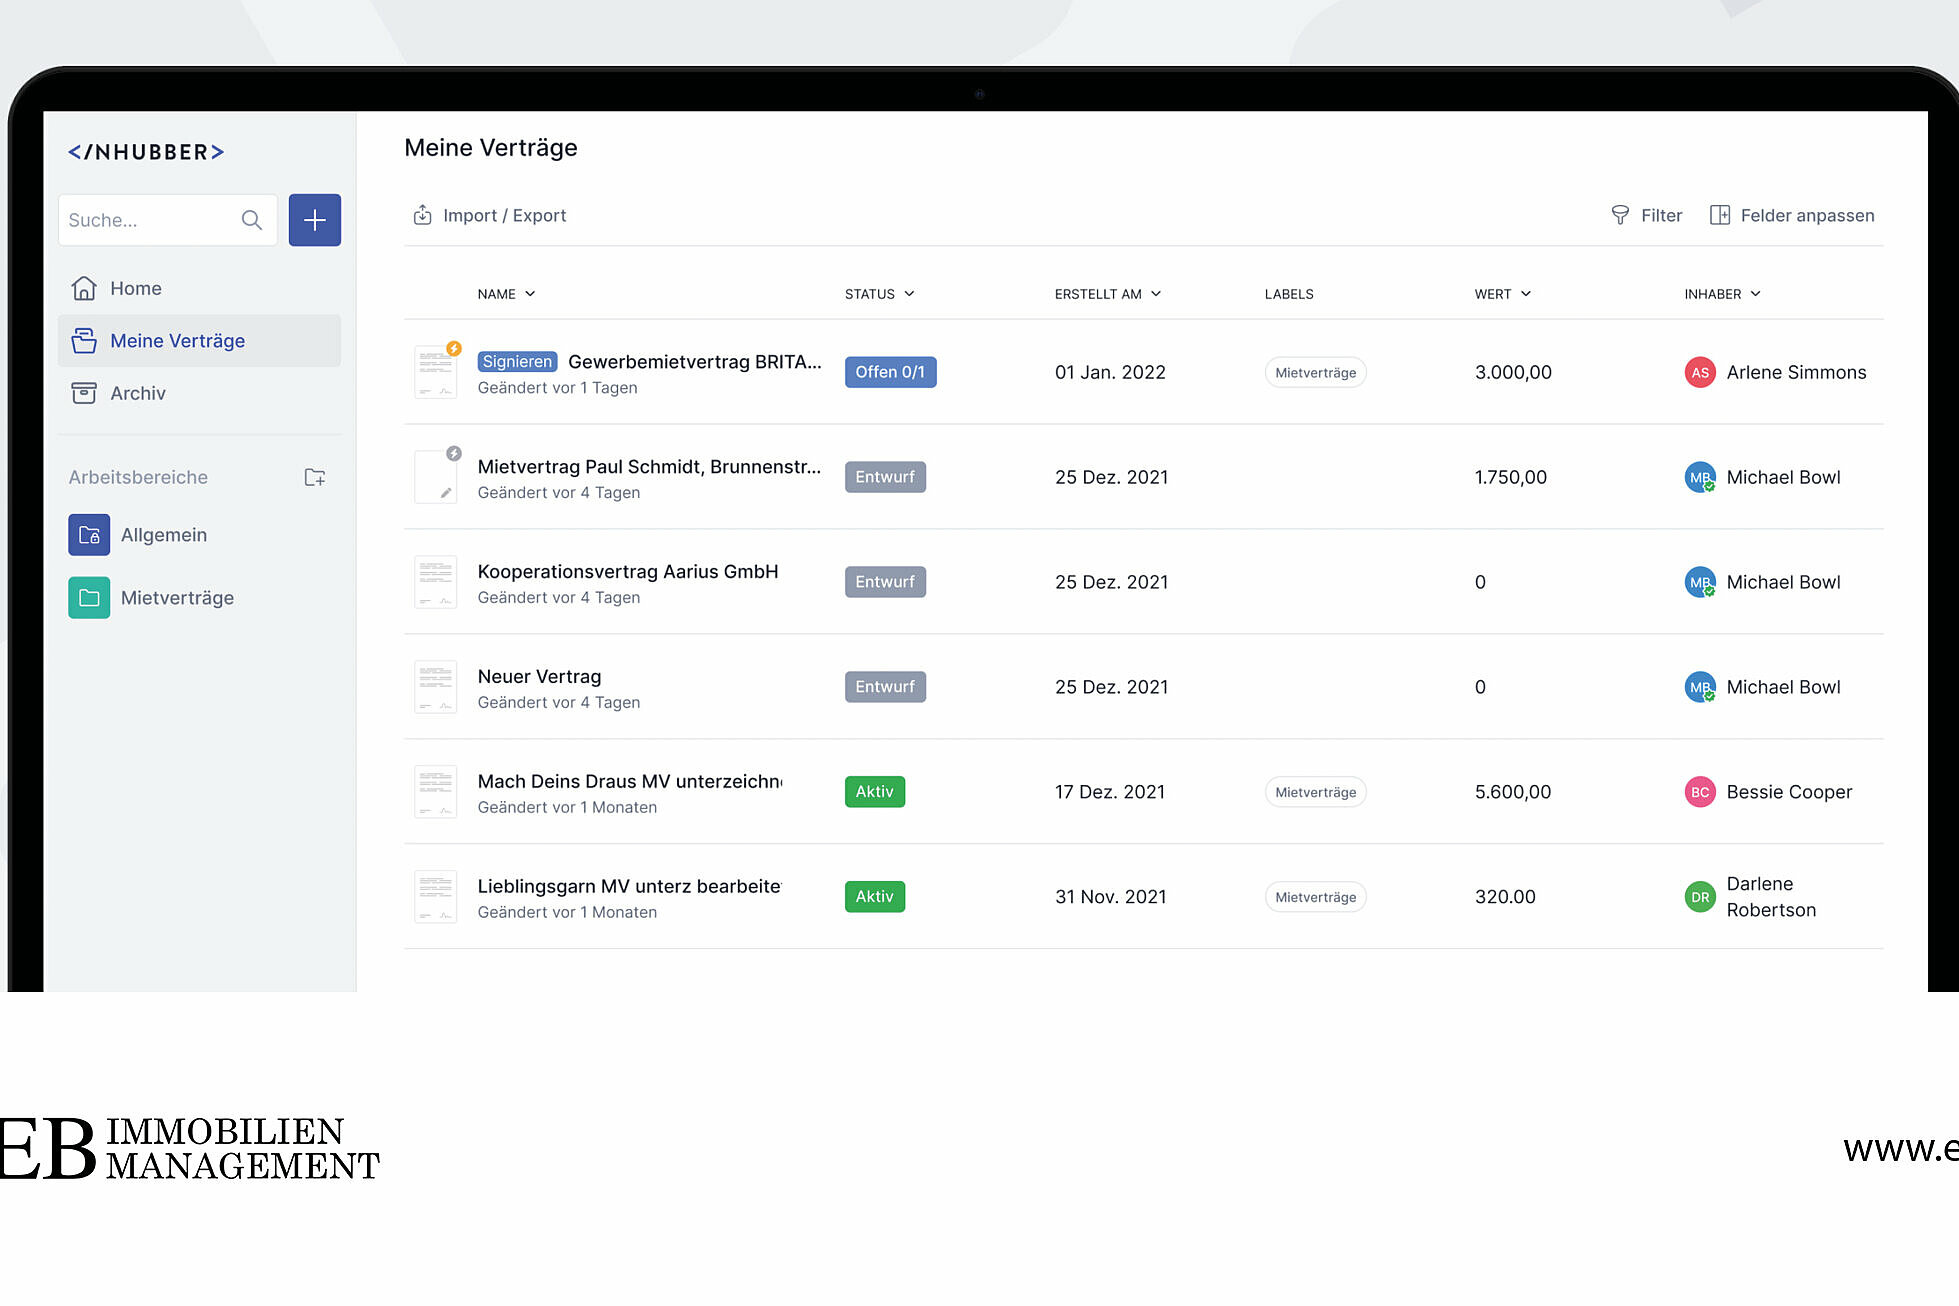Click Arlene Simmons AS avatar
The image size is (1959, 1306).
coord(1700,372)
